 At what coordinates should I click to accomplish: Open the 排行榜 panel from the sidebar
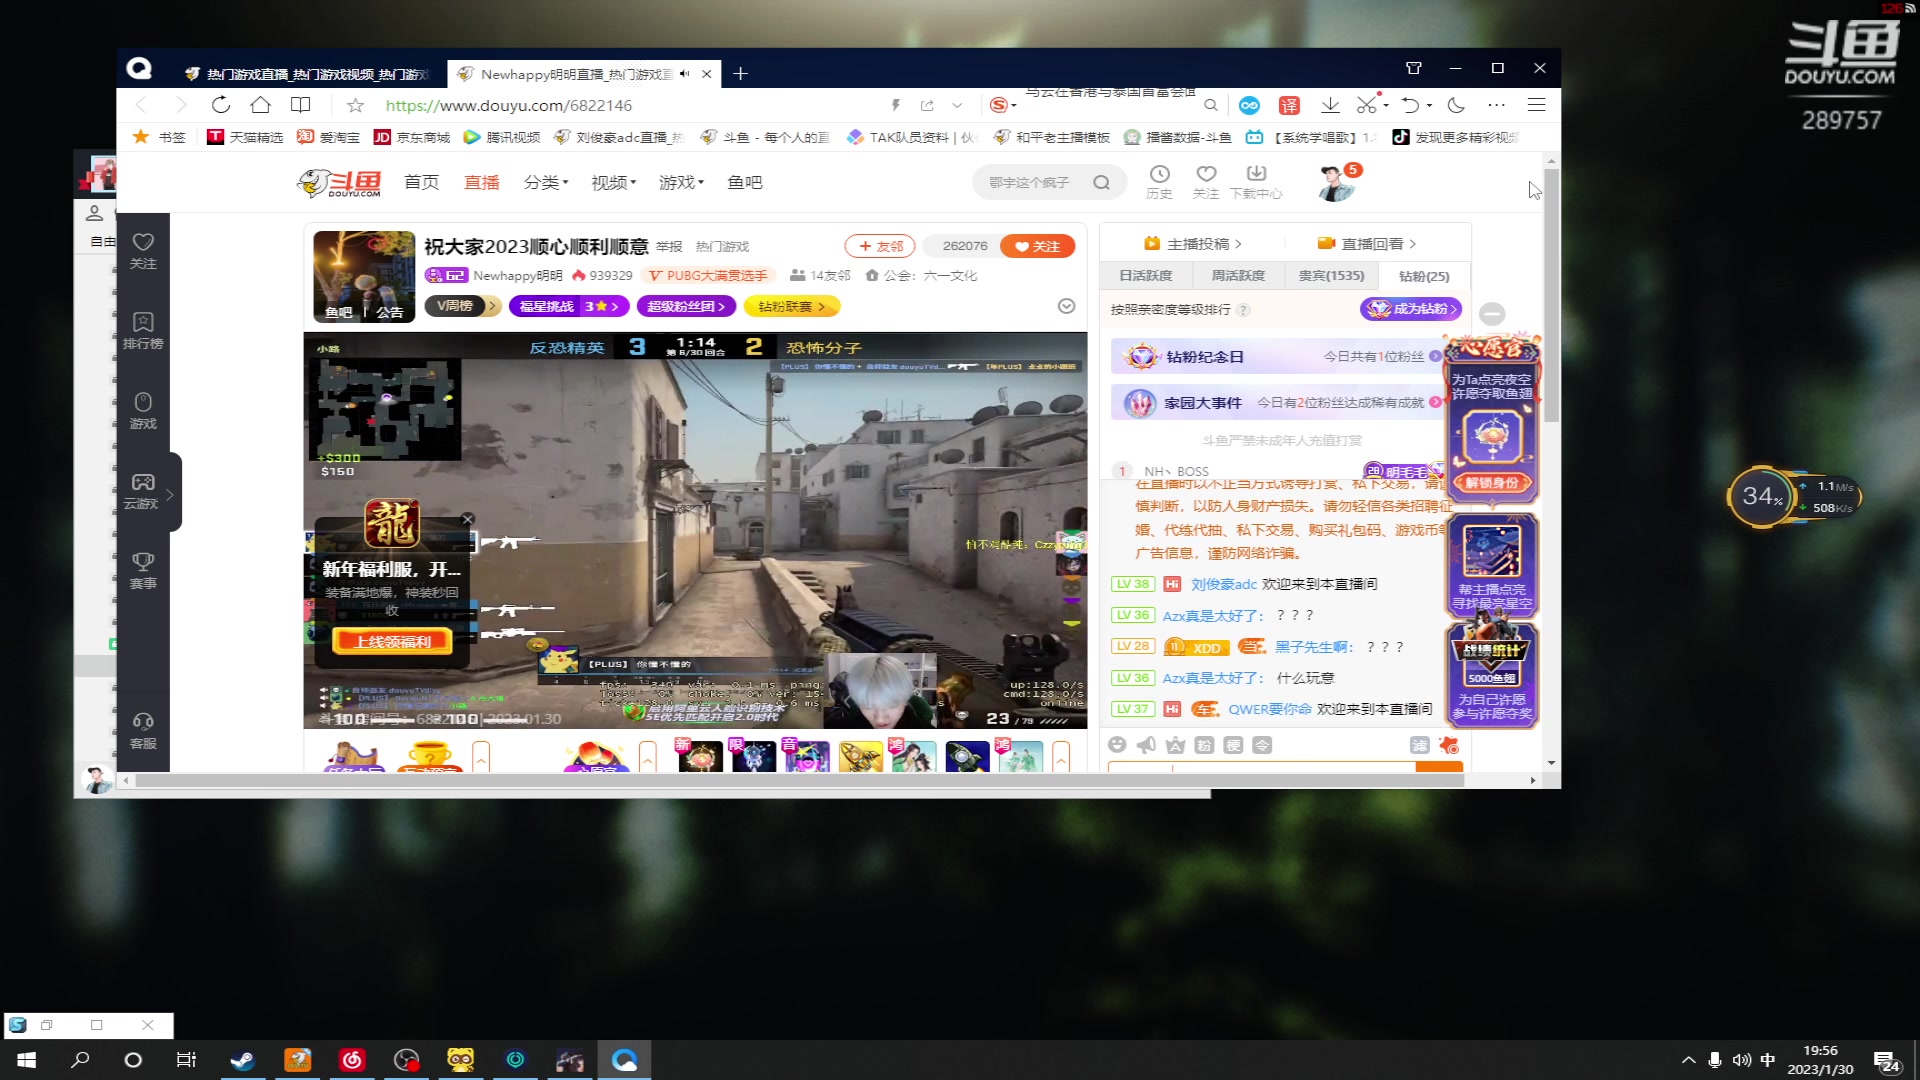143,330
